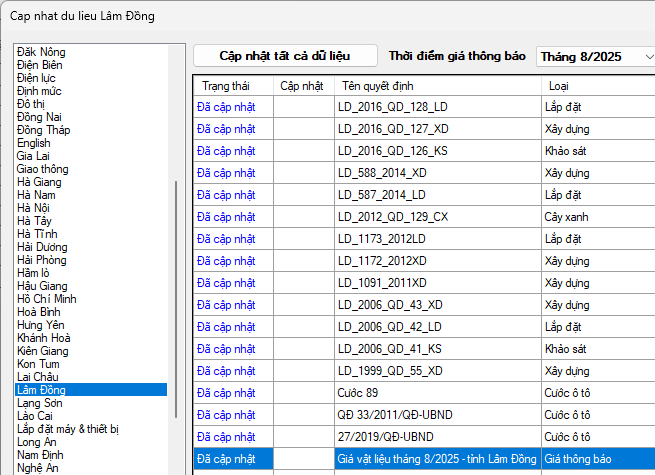Image resolution: width=655 pixels, height=475 pixels.
Task: Click the 'Loại' column header
Action: (x=559, y=85)
